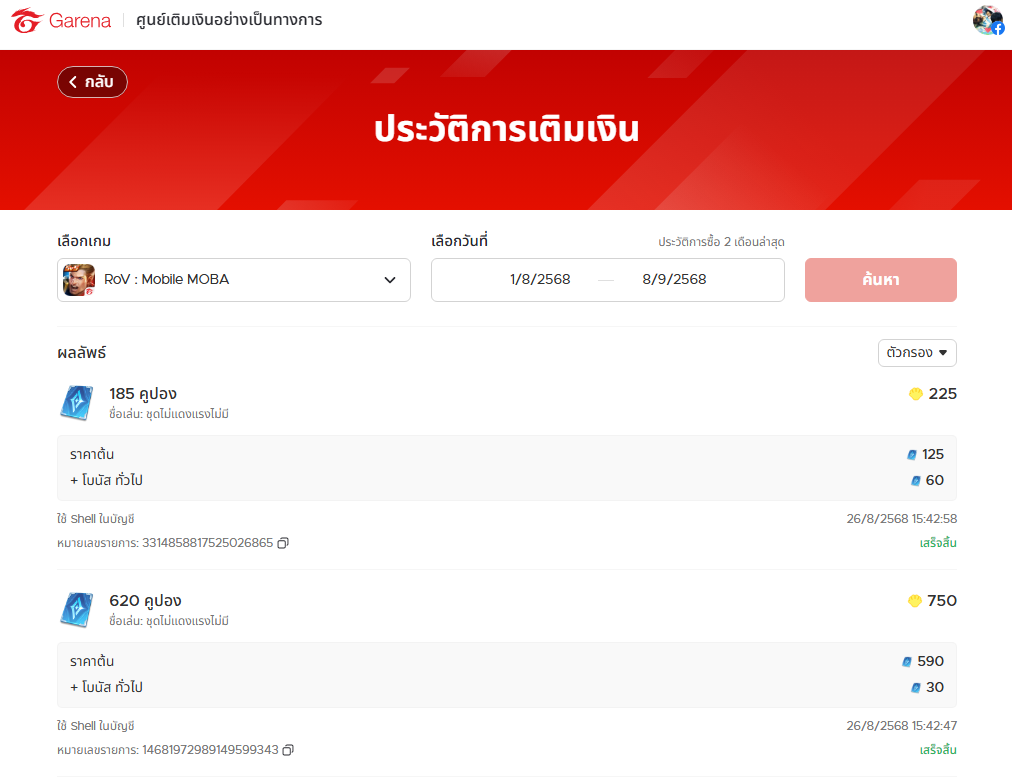Click the Shell total value 225
Viewport: 1012px width, 782px height.
(x=942, y=394)
